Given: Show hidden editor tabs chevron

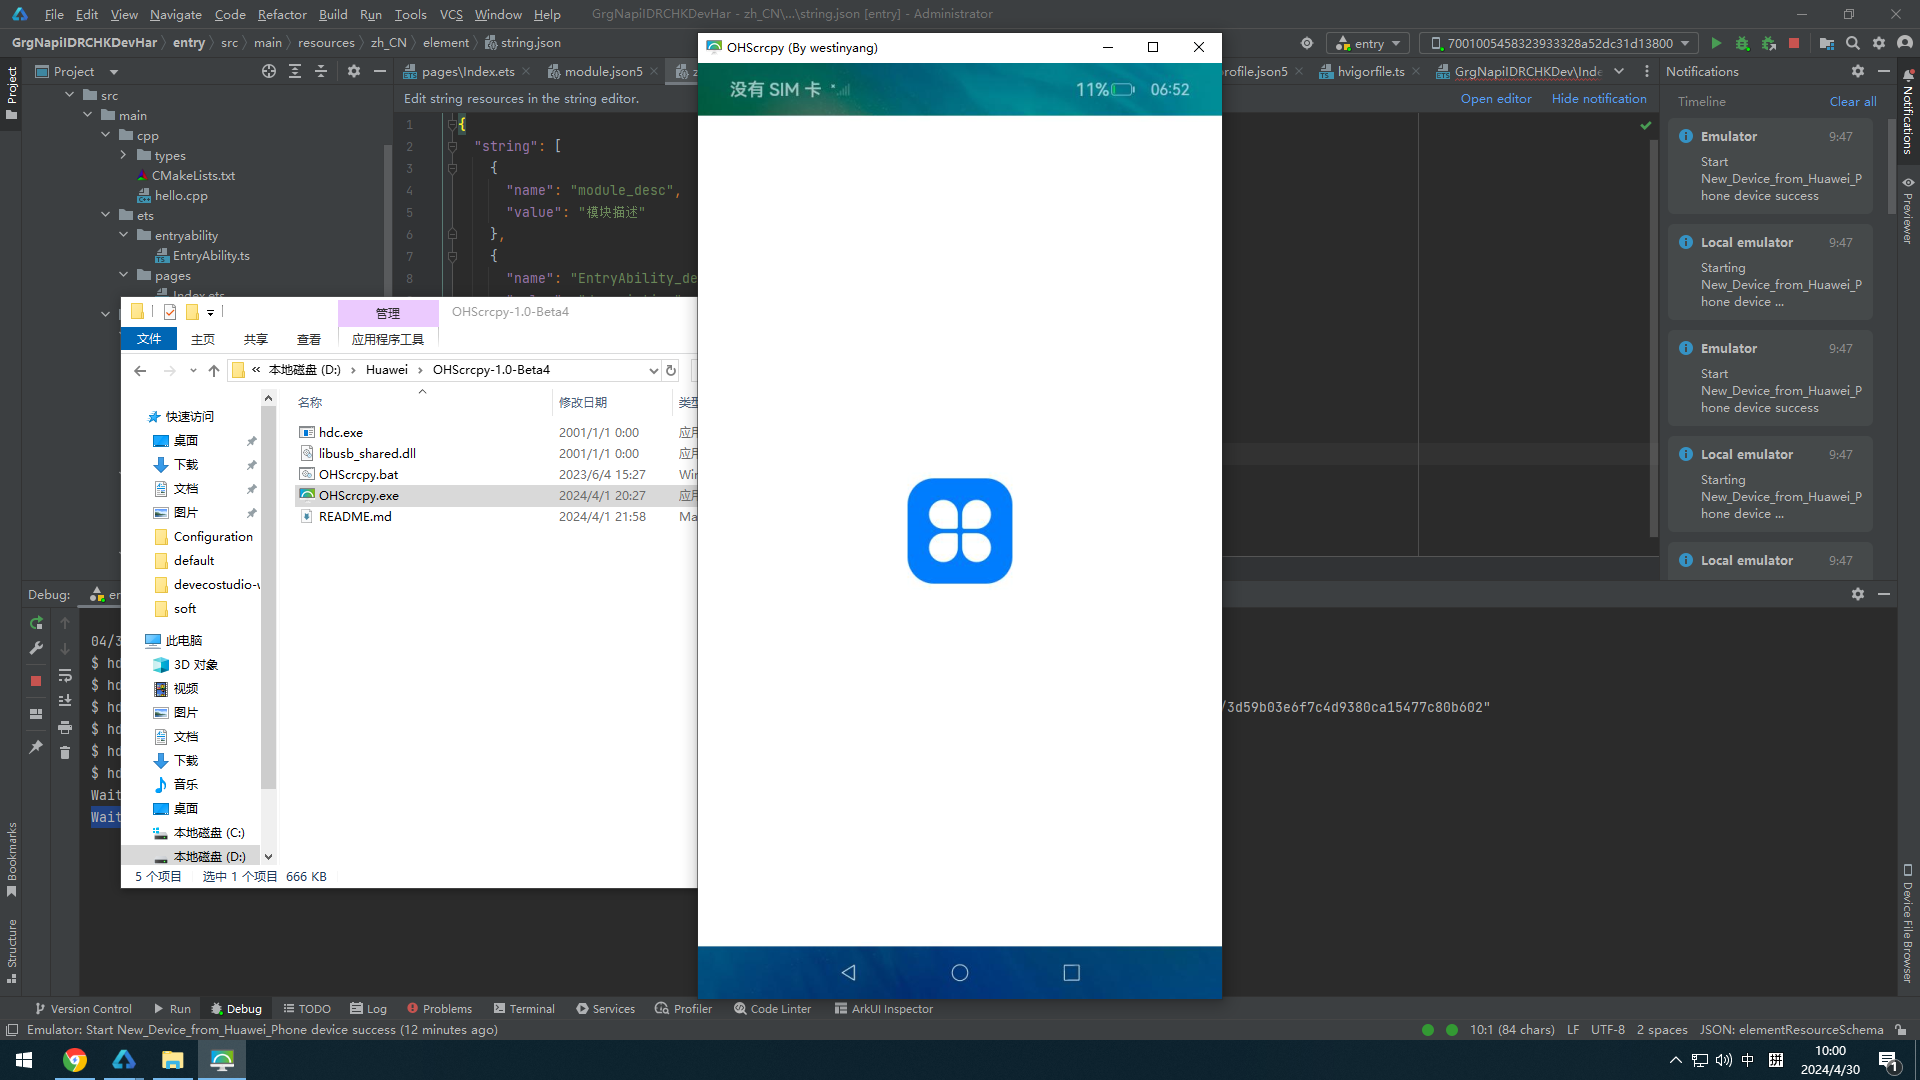Looking at the screenshot, I should click(x=1619, y=71).
